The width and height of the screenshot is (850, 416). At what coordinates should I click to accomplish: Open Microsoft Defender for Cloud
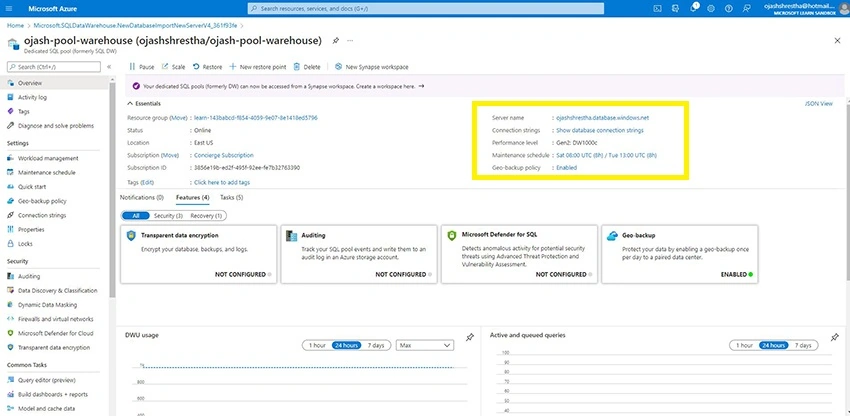[x=54, y=333]
